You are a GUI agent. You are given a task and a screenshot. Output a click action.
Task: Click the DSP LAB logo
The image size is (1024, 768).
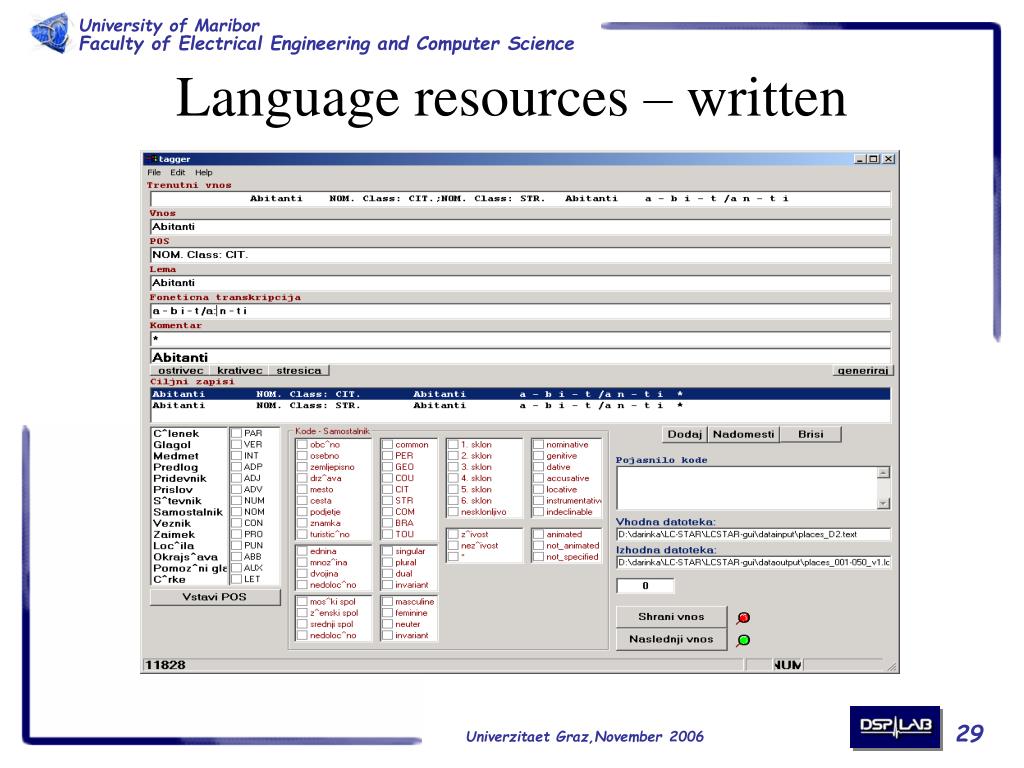(x=895, y=727)
